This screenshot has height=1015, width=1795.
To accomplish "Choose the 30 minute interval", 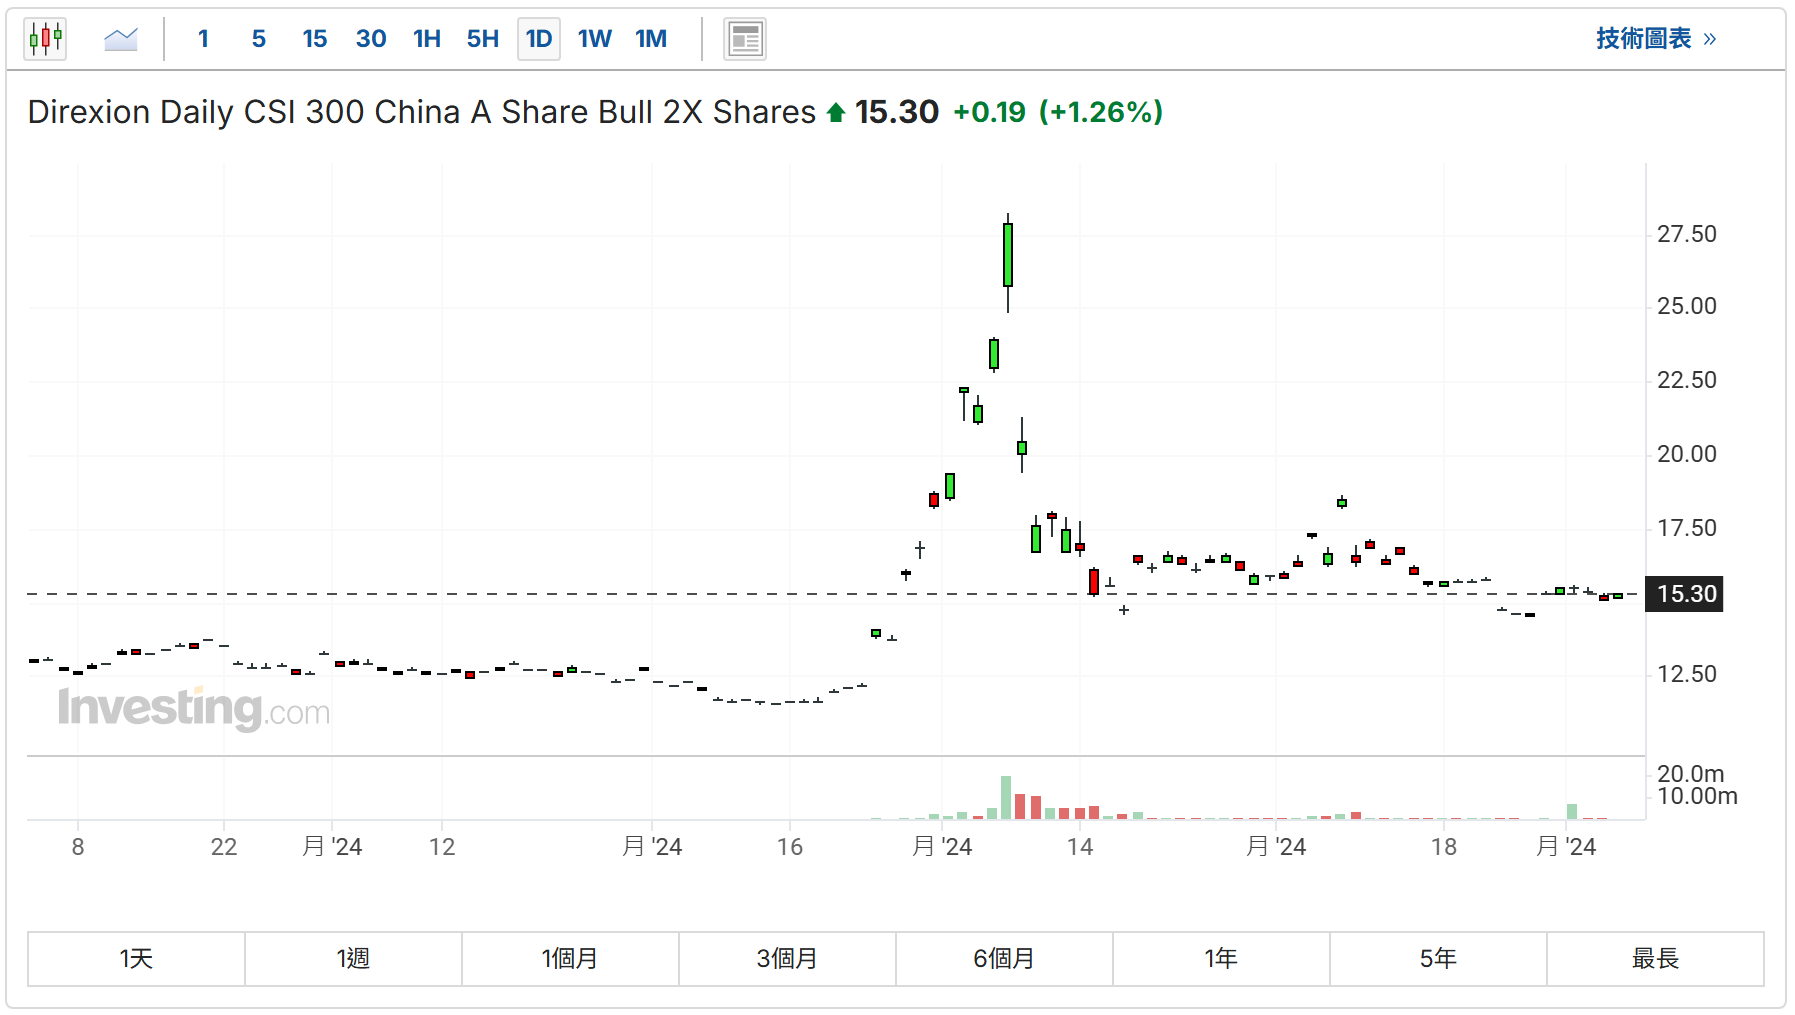I will [x=371, y=39].
